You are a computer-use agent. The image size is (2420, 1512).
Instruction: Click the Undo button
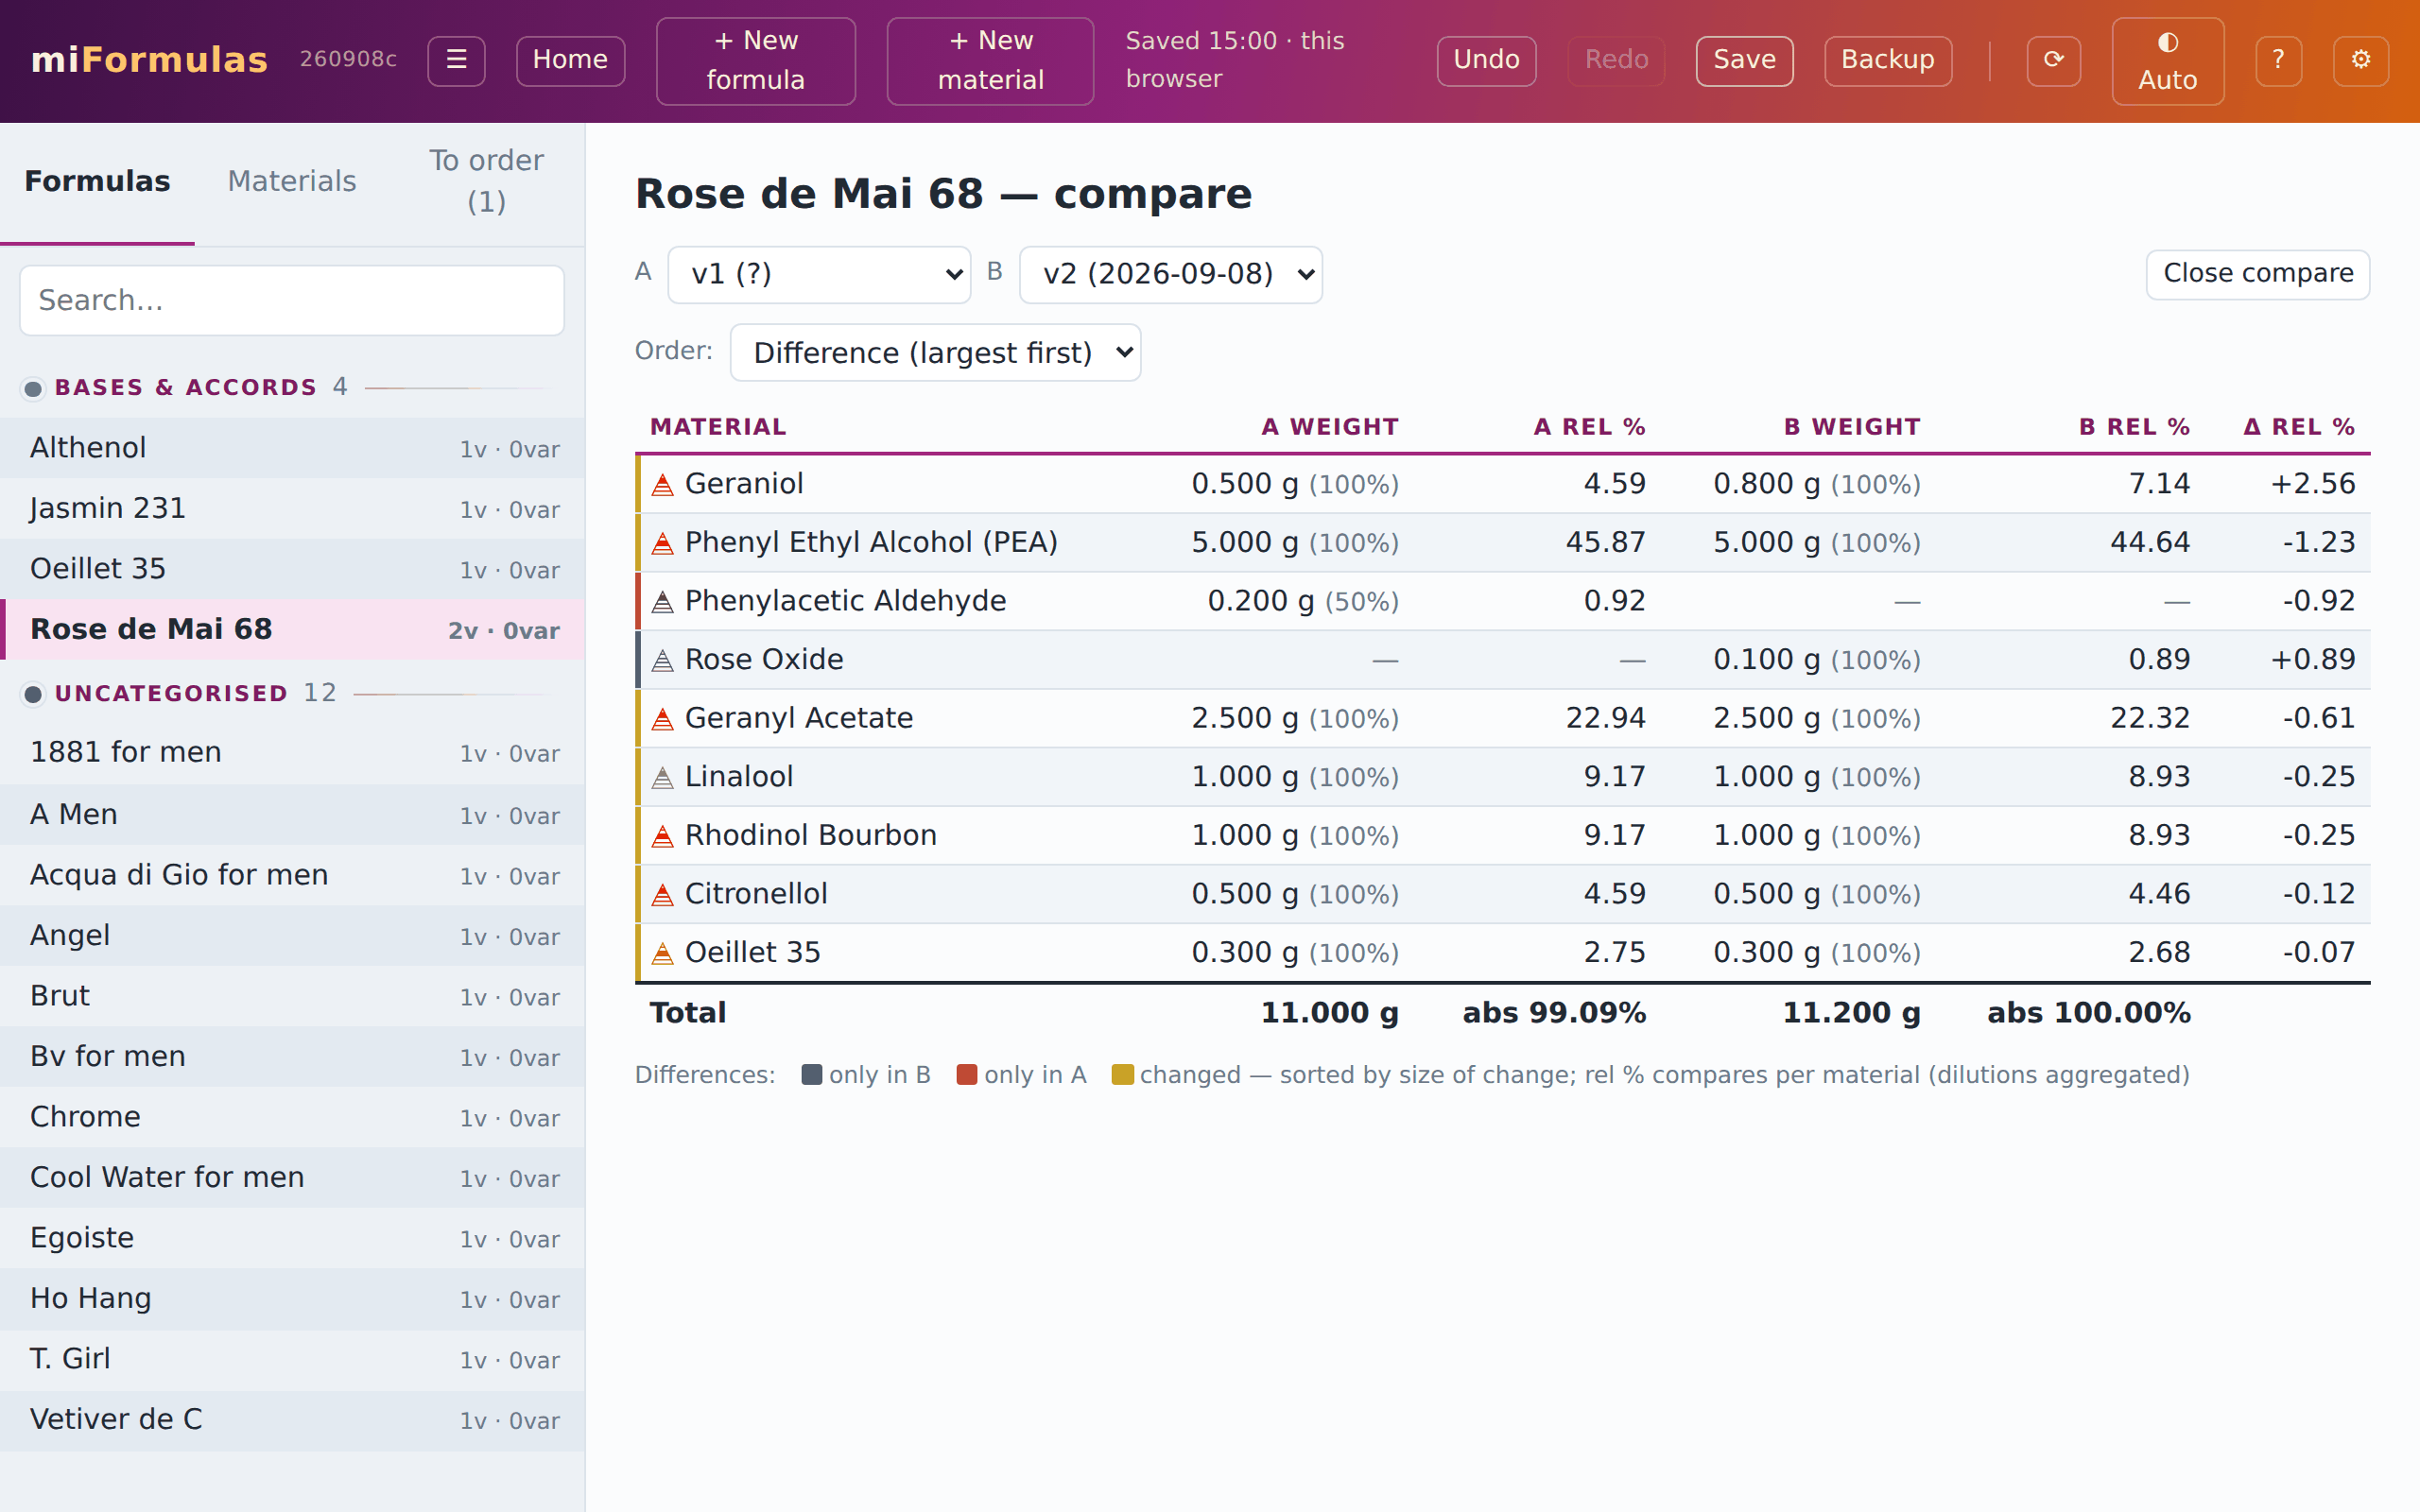1486,60
